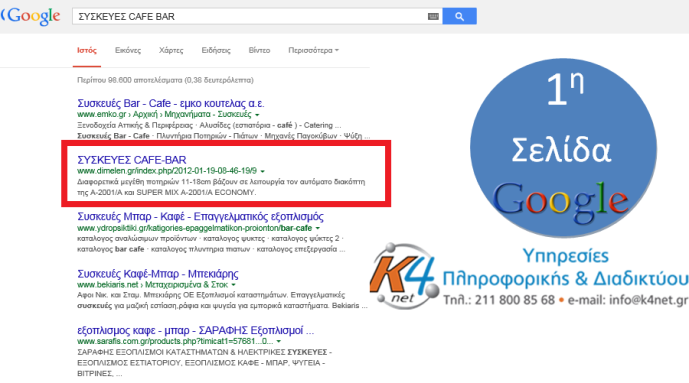Expand the arrow next to ydropsiktiki.gr URL

(x=317, y=228)
